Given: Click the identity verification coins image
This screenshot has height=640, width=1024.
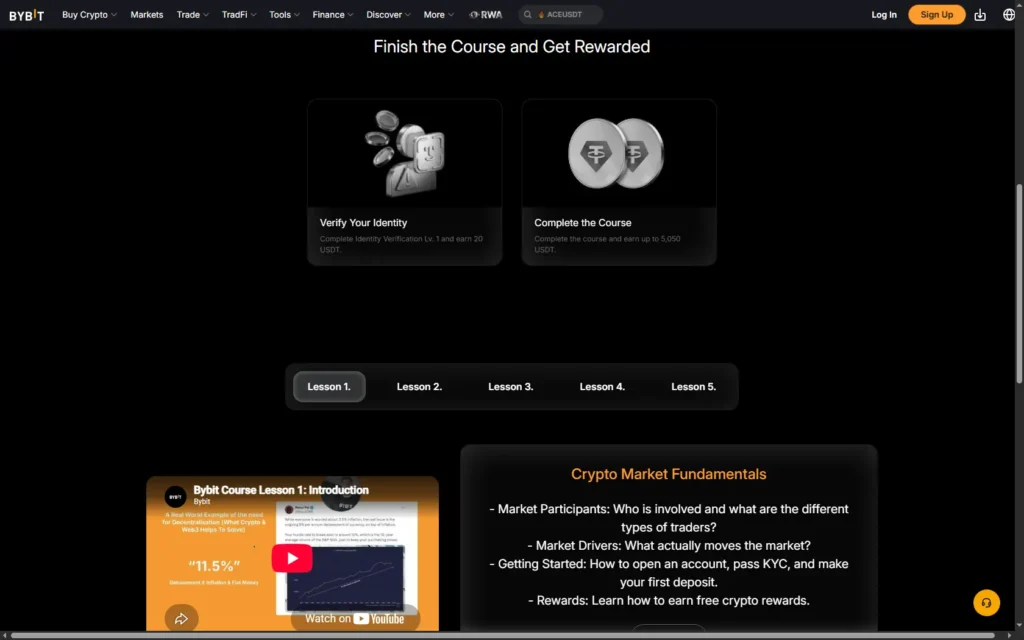Looking at the screenshot, I should [x=404, y=153].
